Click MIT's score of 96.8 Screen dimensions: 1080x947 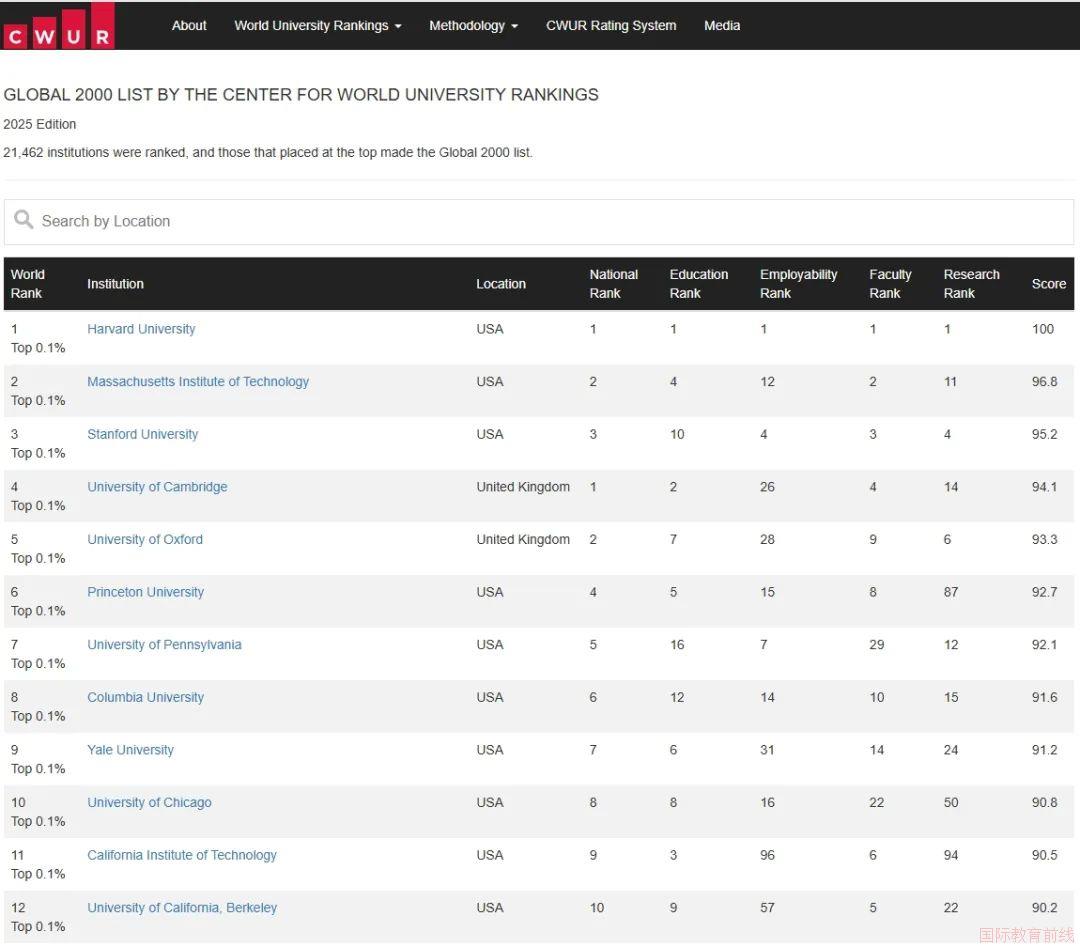1044,382
